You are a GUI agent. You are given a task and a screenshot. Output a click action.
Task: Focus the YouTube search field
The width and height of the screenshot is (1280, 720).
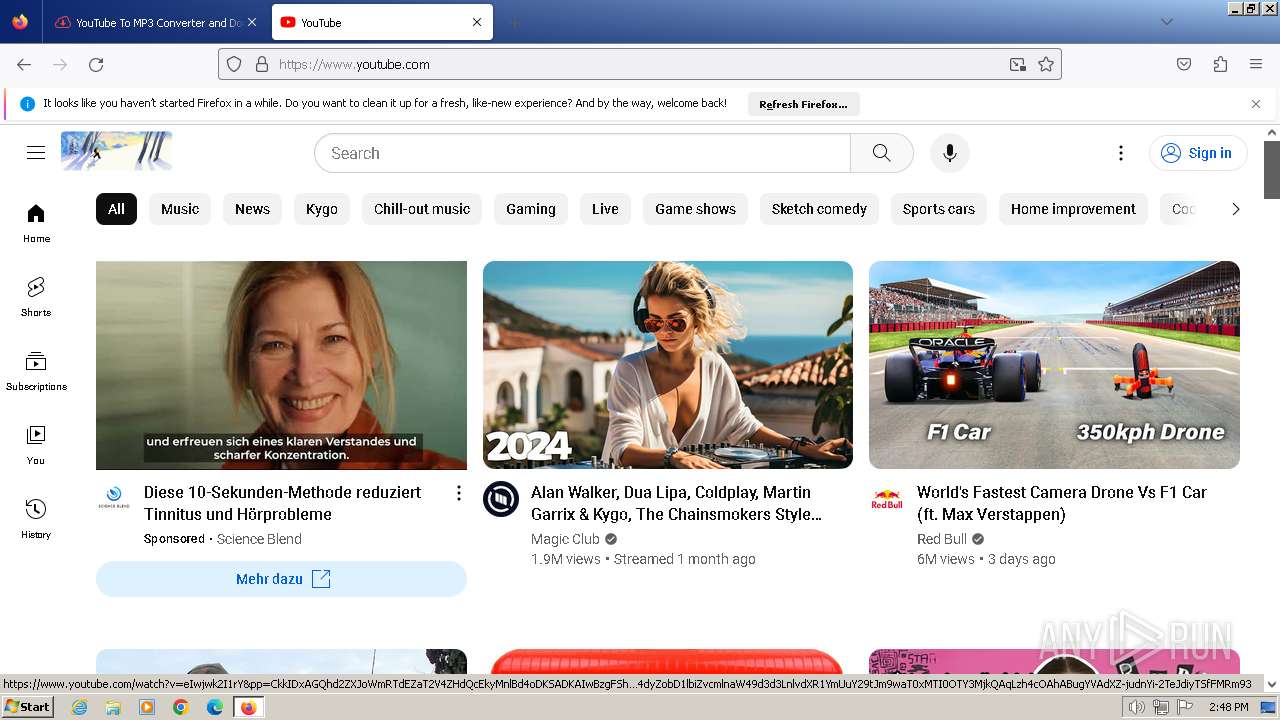pos(582,153)
